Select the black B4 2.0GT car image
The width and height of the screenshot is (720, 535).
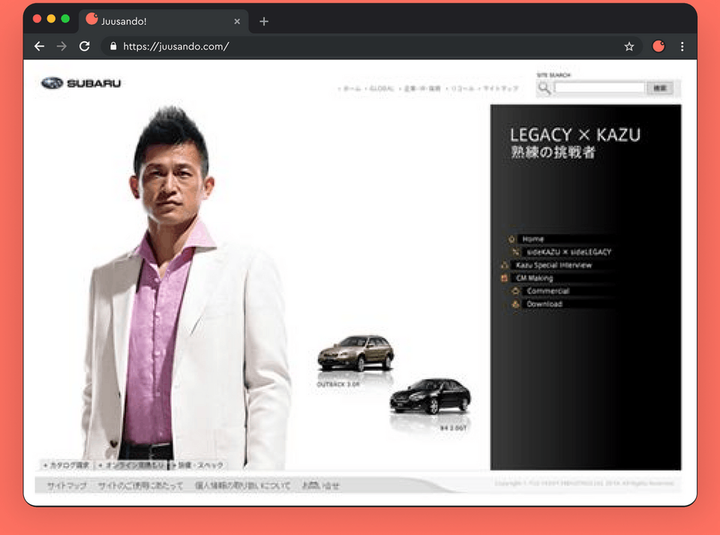(430, 396)
